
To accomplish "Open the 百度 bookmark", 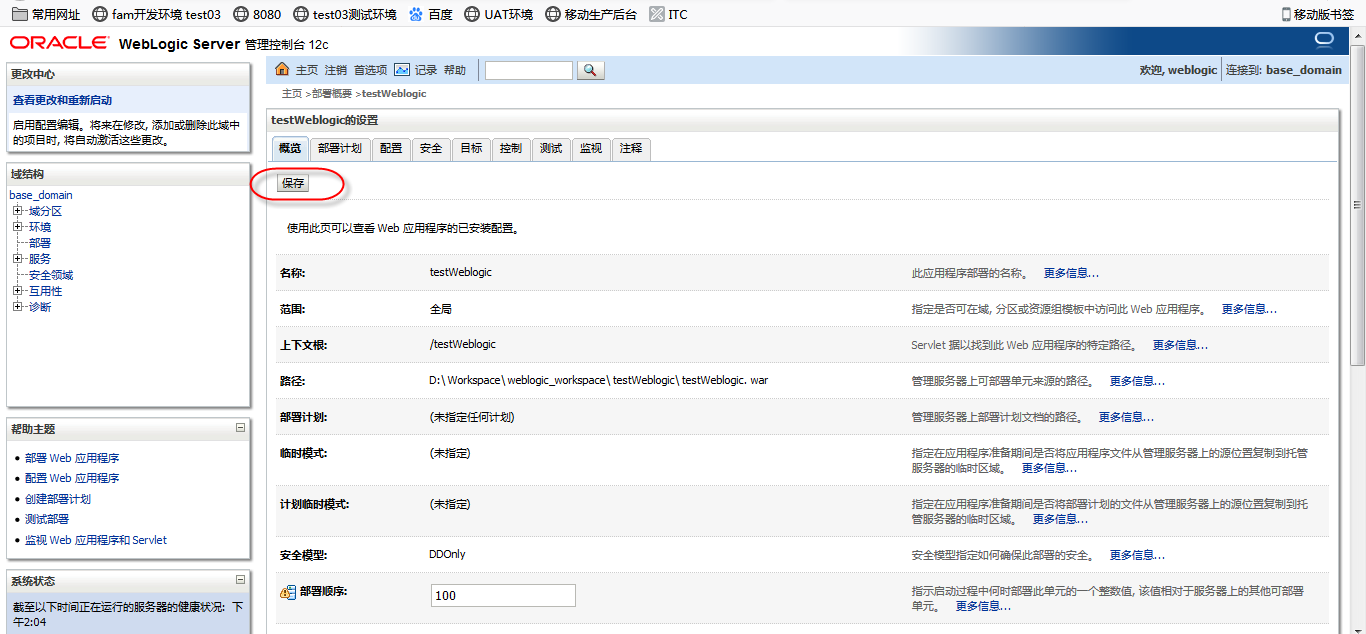I will point(430,14).
